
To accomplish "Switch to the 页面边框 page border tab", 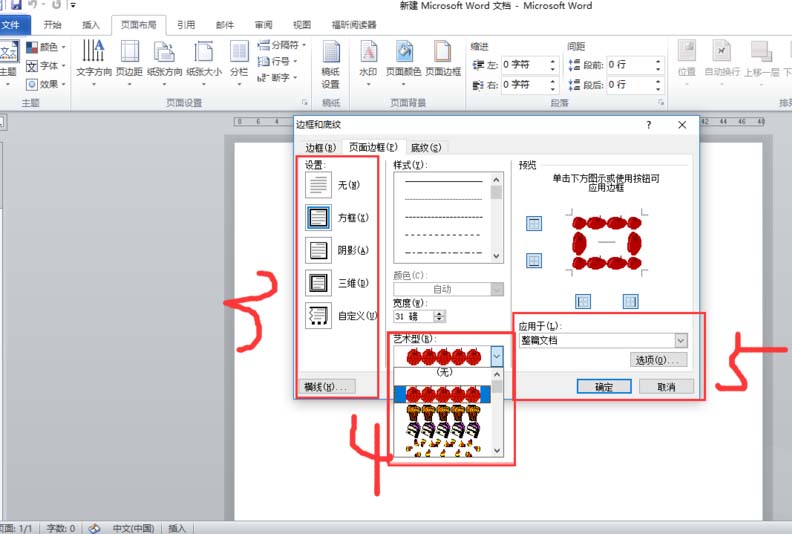I will 373,147.
